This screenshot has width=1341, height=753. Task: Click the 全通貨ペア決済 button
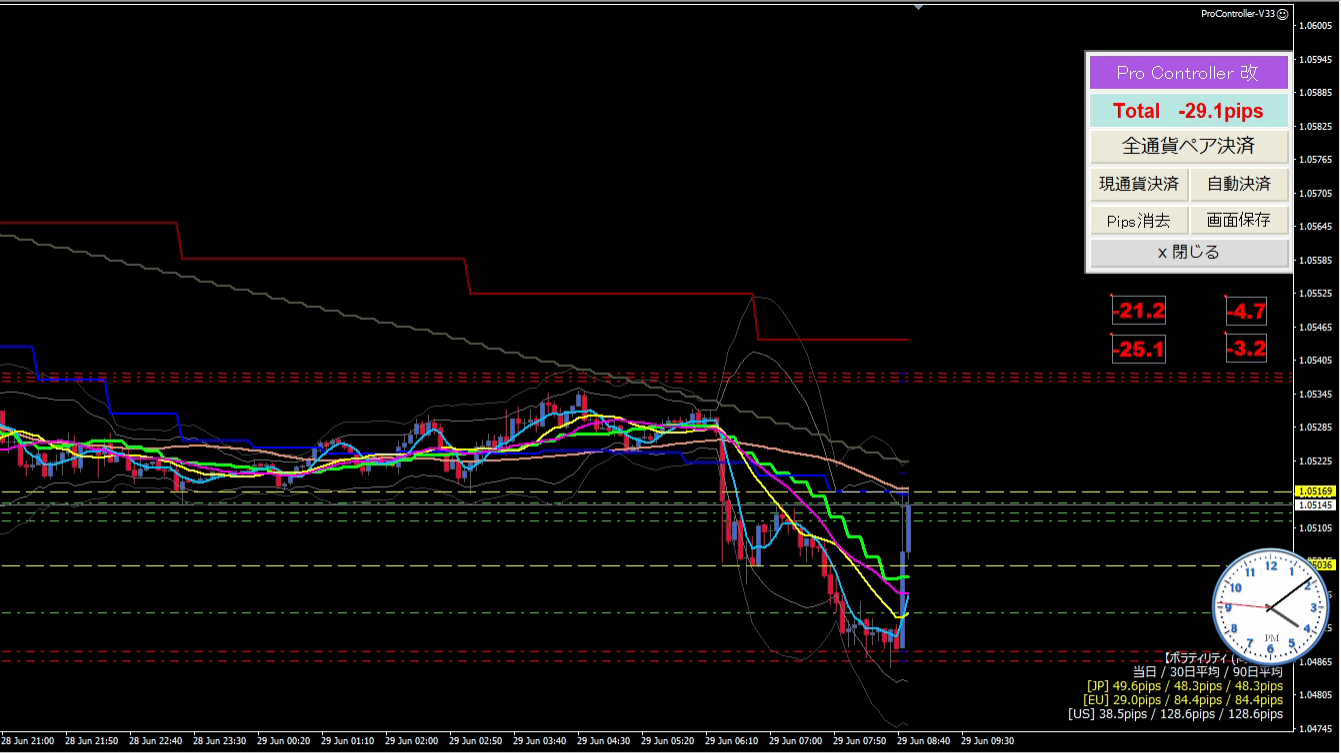pyautogui.click(x=1188, y=146)
